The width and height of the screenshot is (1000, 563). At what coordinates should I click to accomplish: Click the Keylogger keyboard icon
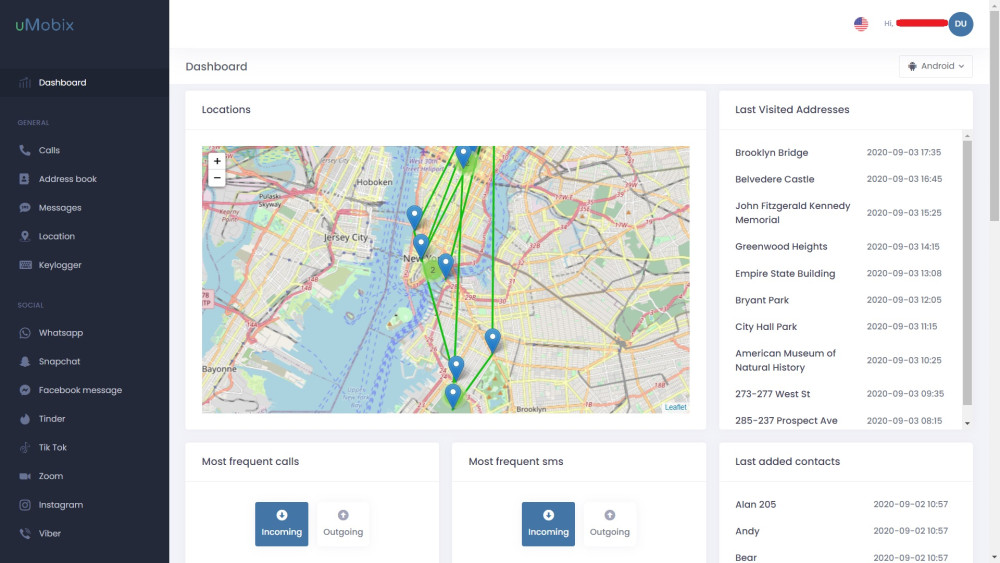point(25,265)
